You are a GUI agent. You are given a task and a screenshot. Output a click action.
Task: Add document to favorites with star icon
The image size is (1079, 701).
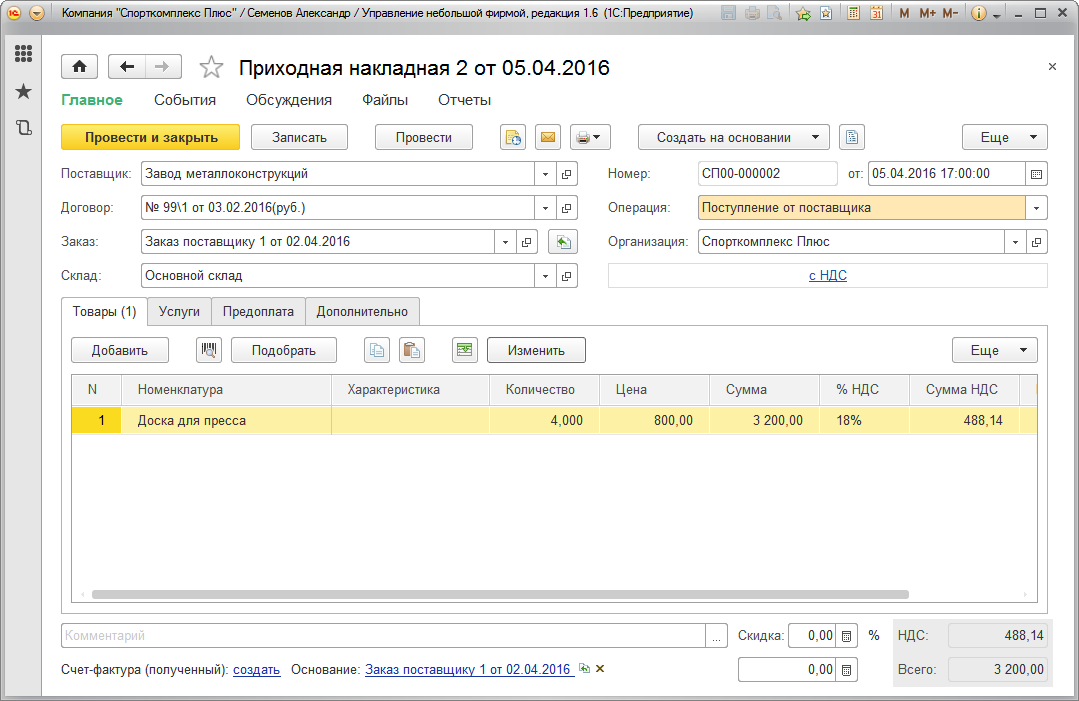click(211, 67)
